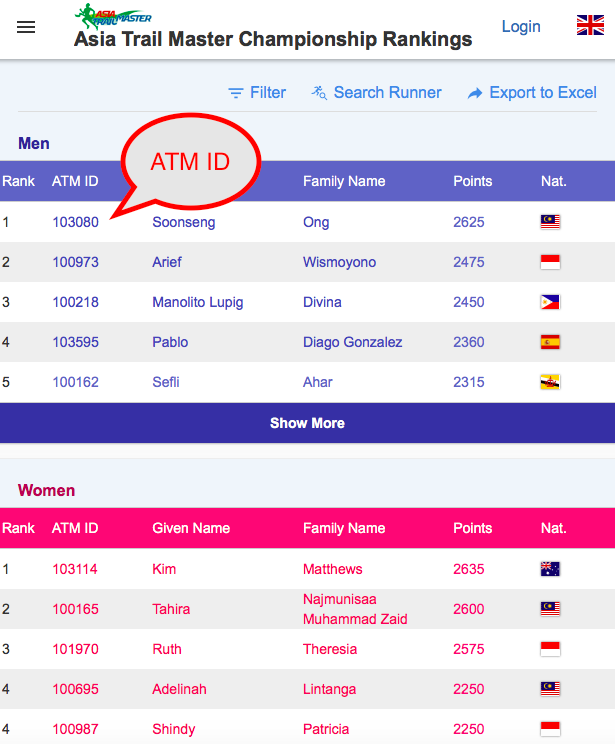Viewport: 615px width, 744px height.
Task: Click Malaysia flag in Soonseng Ong row
Action: (550, 222)
